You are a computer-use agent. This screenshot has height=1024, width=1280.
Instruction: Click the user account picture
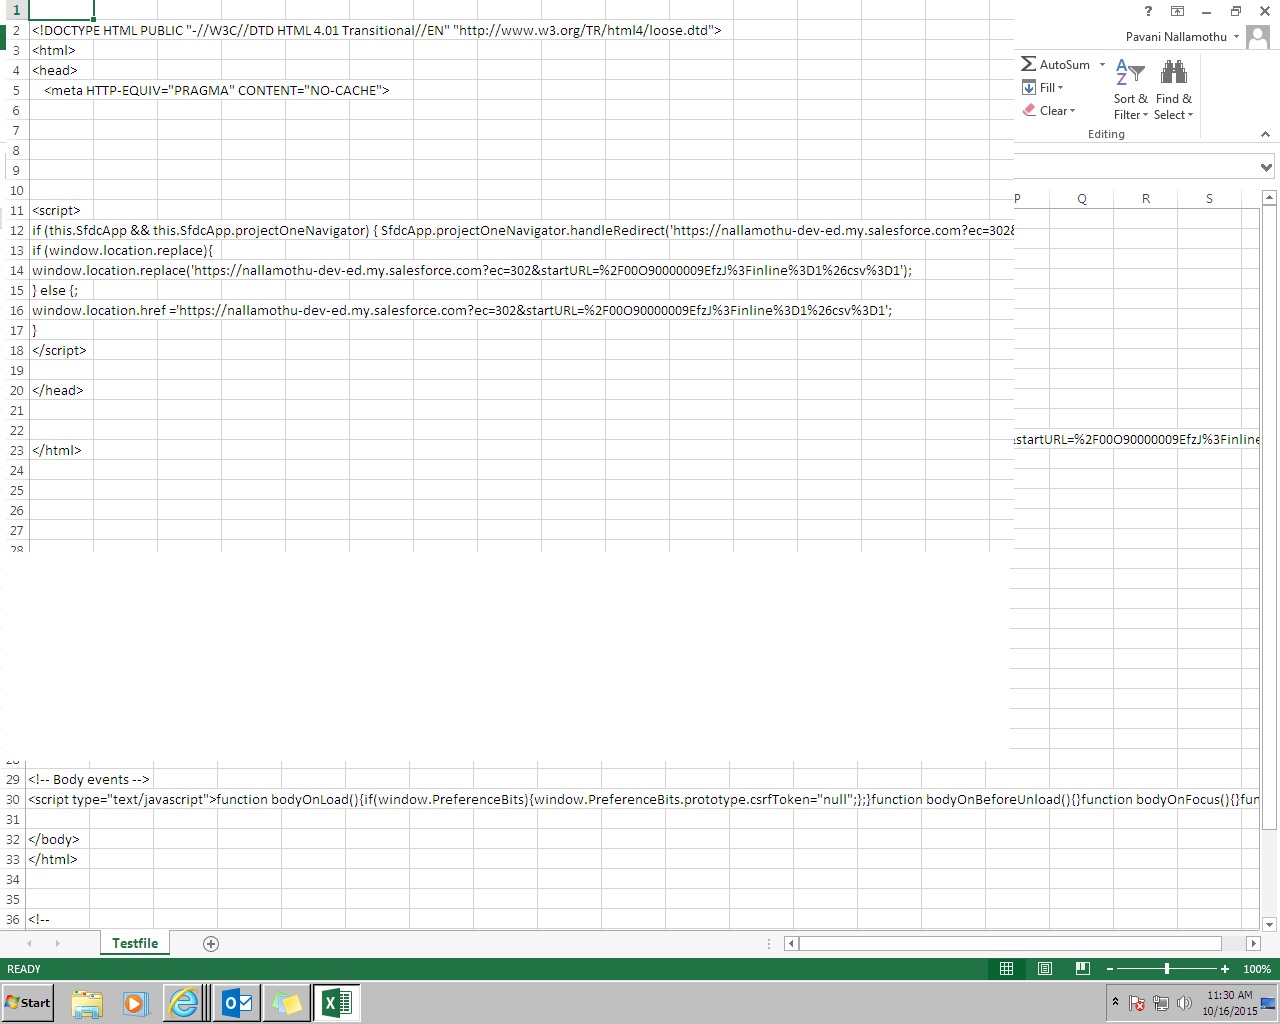point(1258,38)
